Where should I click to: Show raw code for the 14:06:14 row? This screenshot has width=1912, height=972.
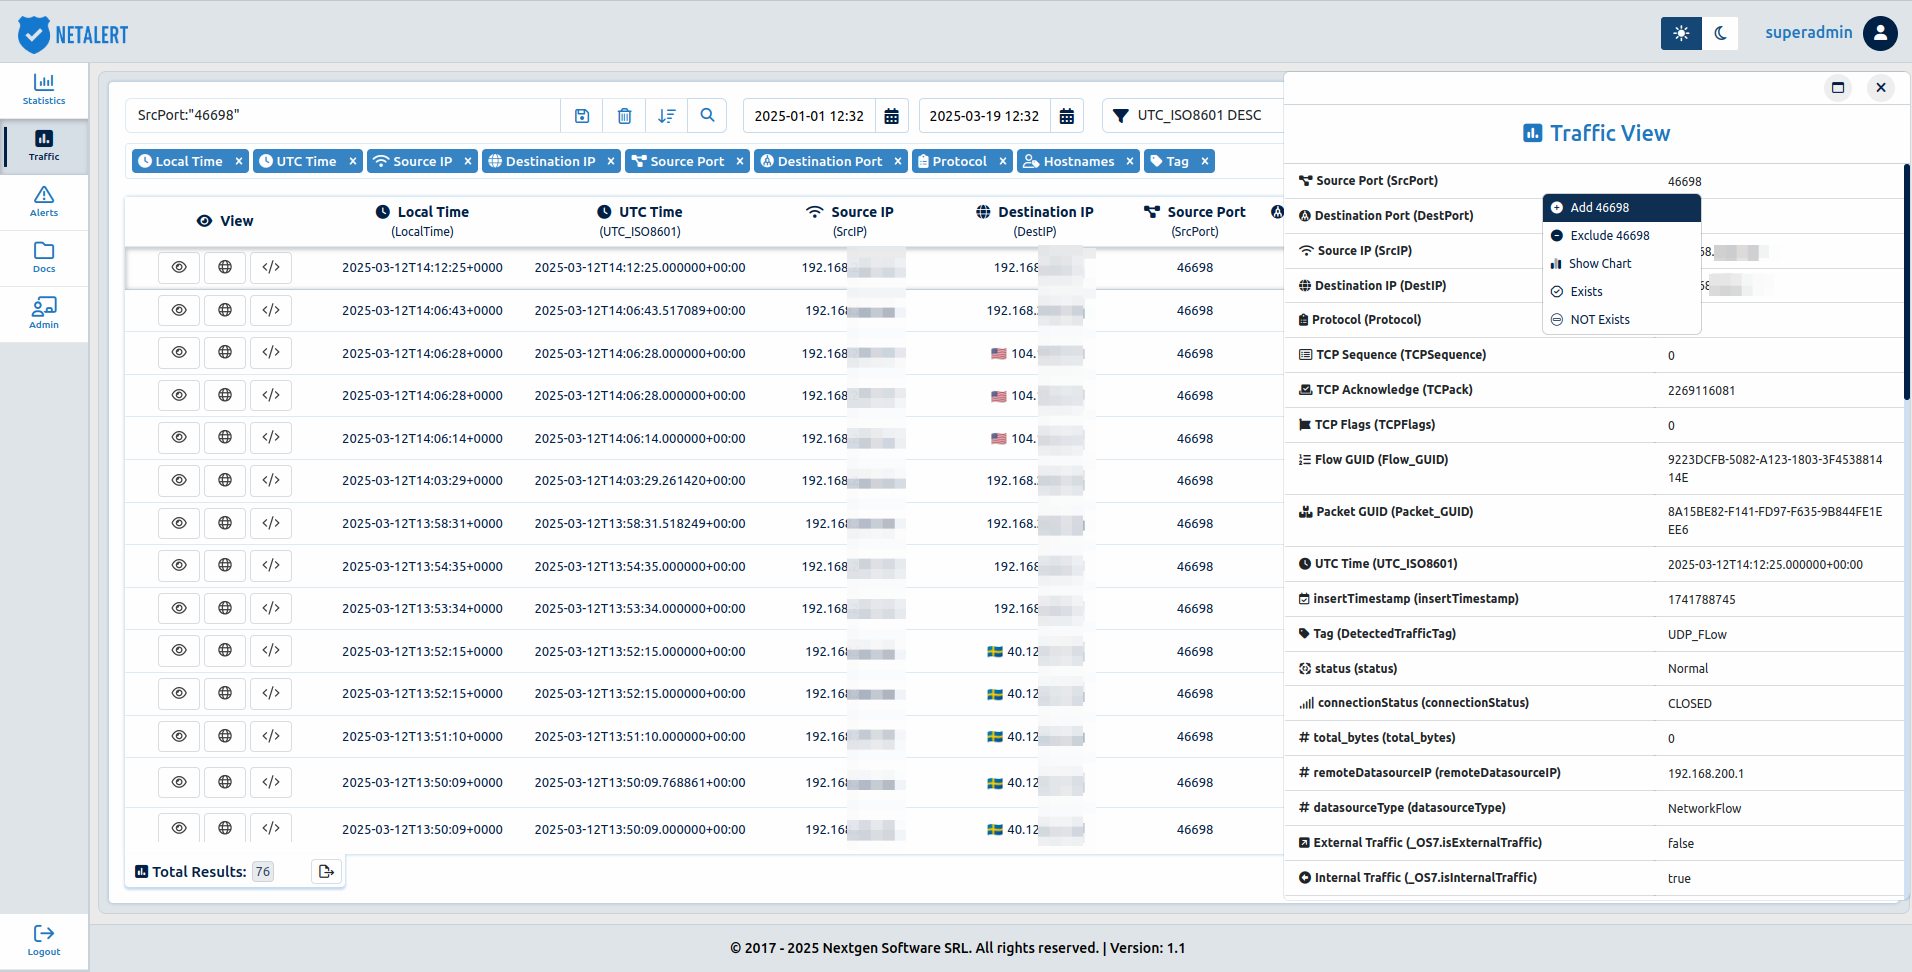(271, 437)
